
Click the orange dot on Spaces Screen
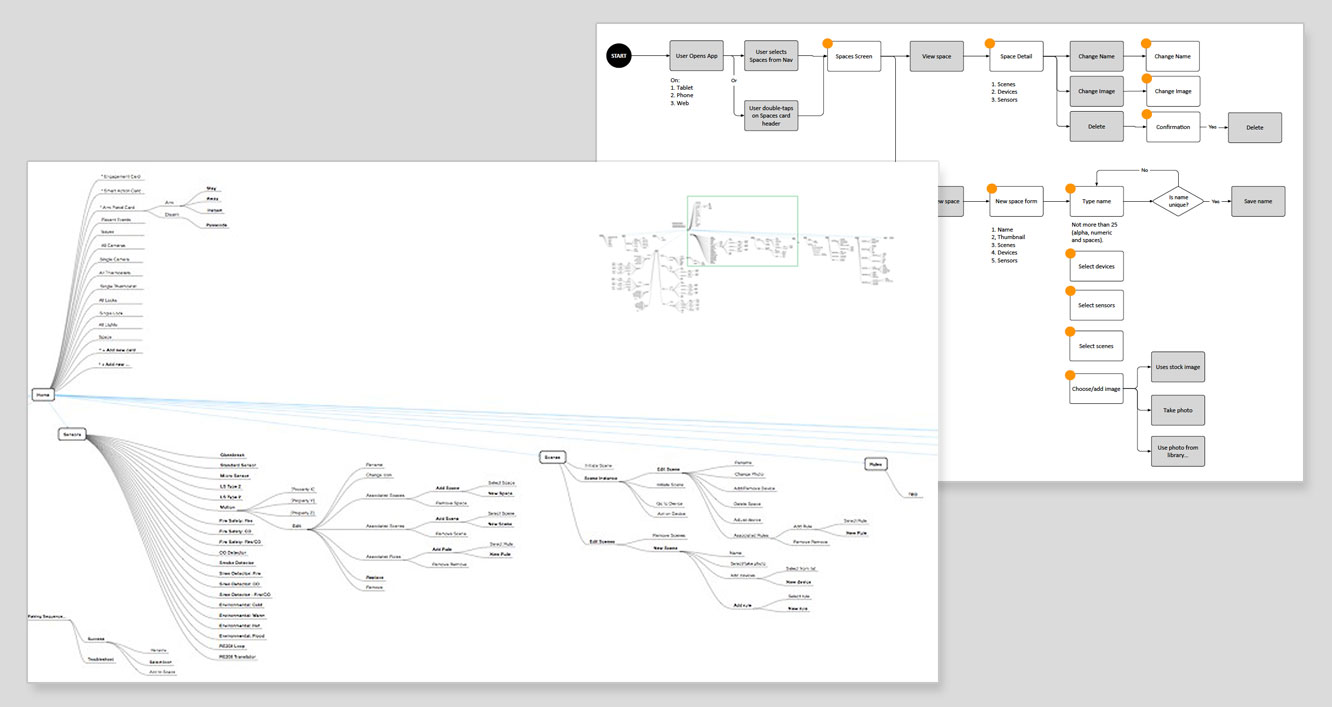coord(828,43)
